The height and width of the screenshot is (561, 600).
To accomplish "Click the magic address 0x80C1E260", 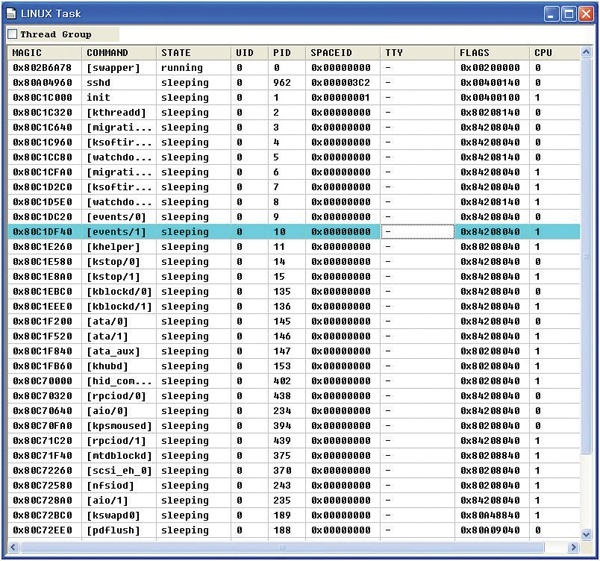I will pyautogui.click(x=42, y=247).
